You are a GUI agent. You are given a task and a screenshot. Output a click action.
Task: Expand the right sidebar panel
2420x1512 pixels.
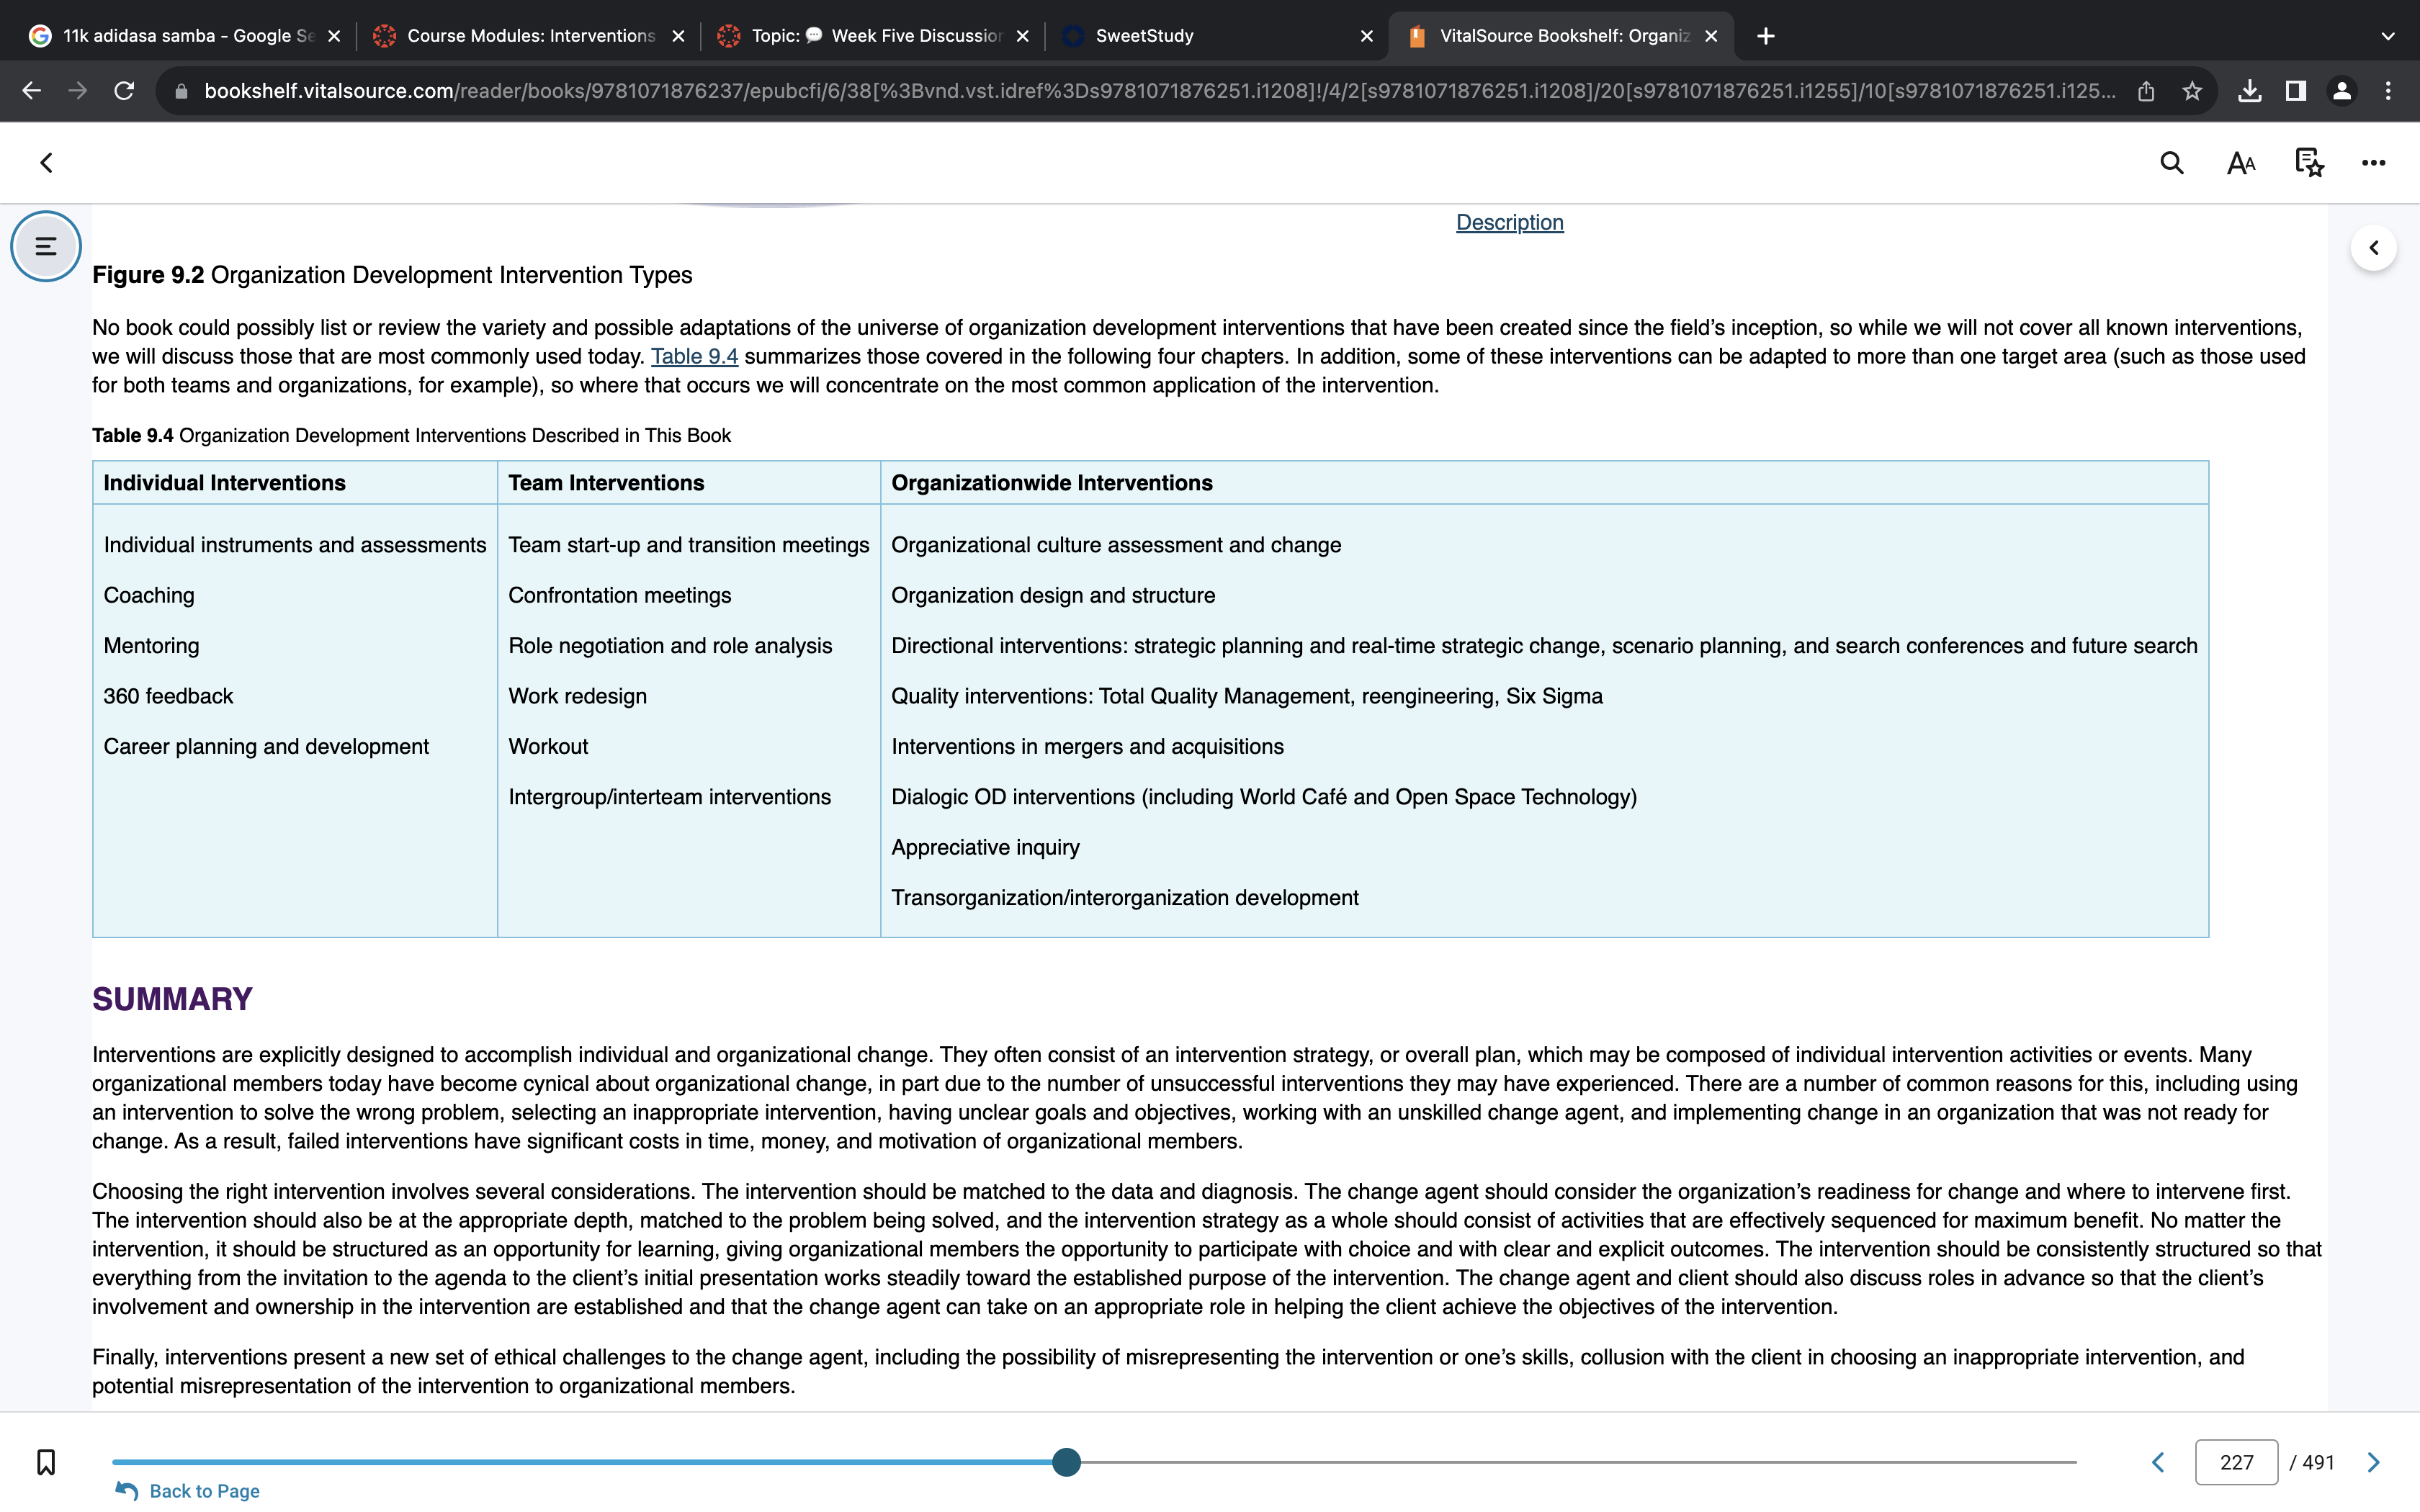click(x=2373, y=248)
